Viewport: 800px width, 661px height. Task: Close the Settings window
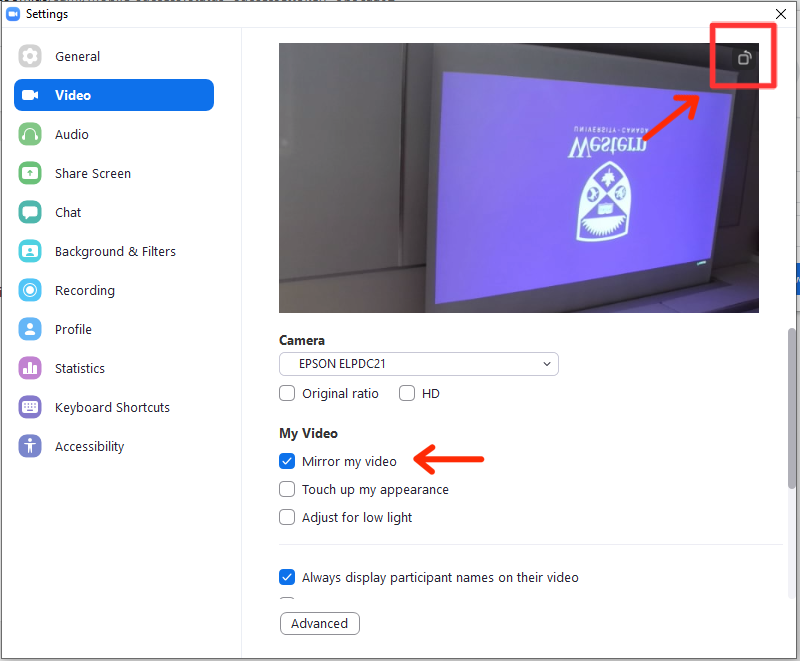tap(781, 14)
